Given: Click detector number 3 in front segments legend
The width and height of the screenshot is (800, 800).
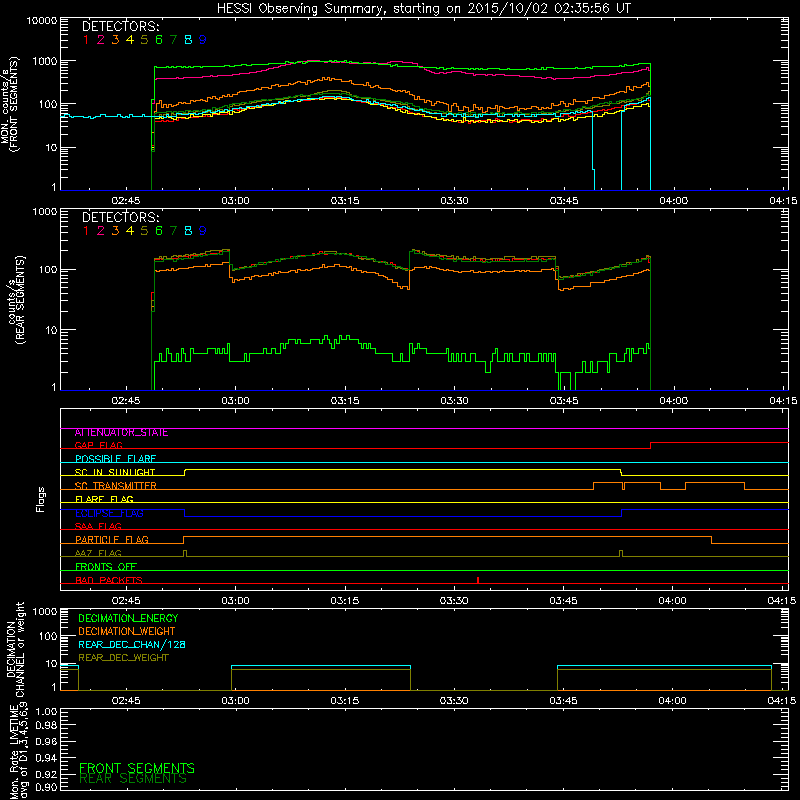Looking at the screenshot, I should (115, 40).
